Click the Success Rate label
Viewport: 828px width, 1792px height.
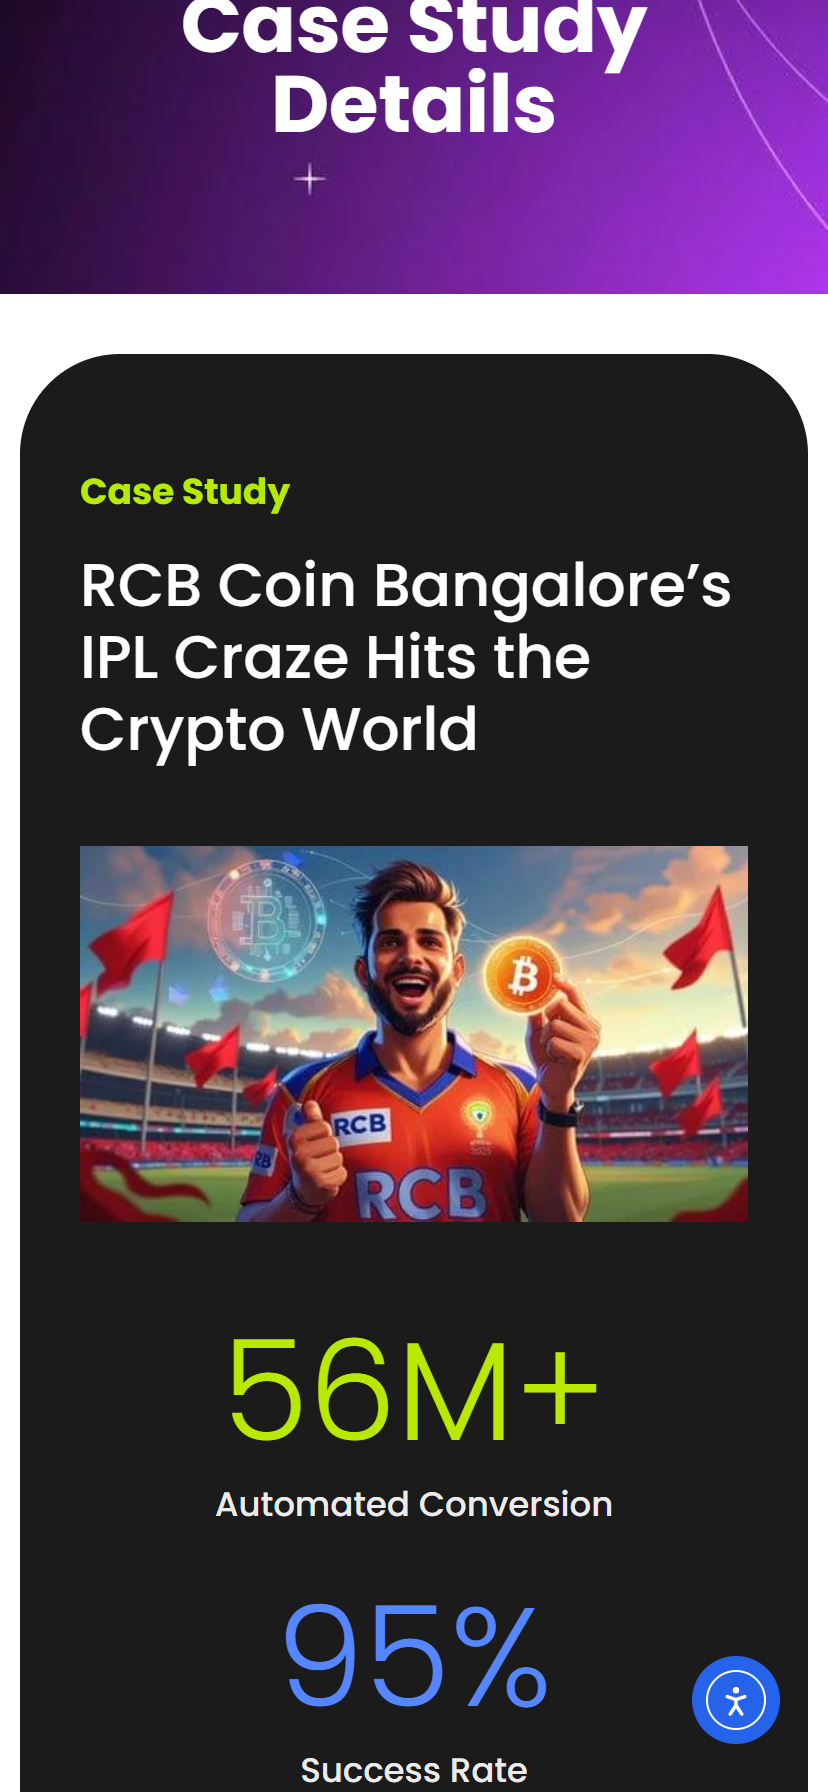click(x=414, y=1769)
